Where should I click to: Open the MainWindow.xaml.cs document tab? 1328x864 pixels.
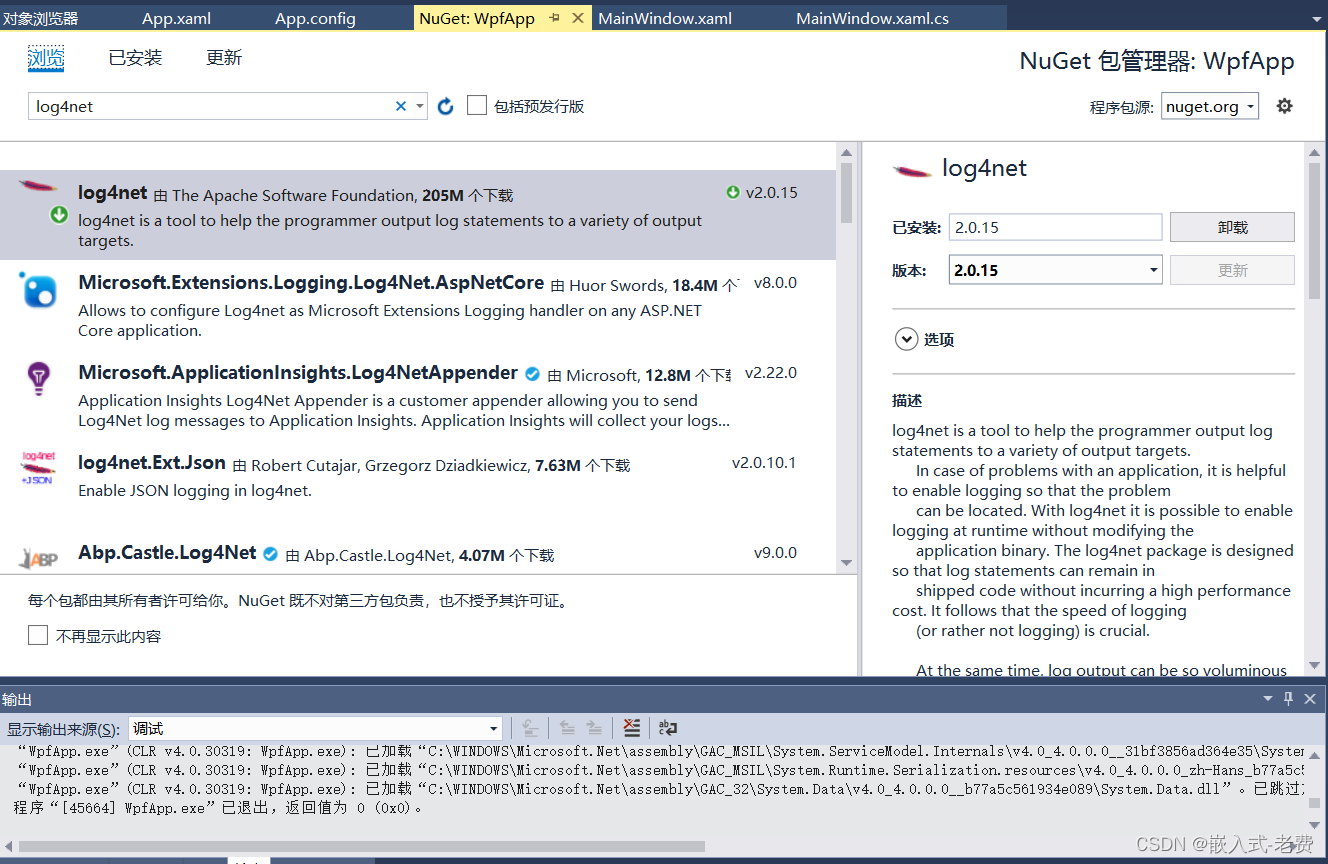click(873, 18)
